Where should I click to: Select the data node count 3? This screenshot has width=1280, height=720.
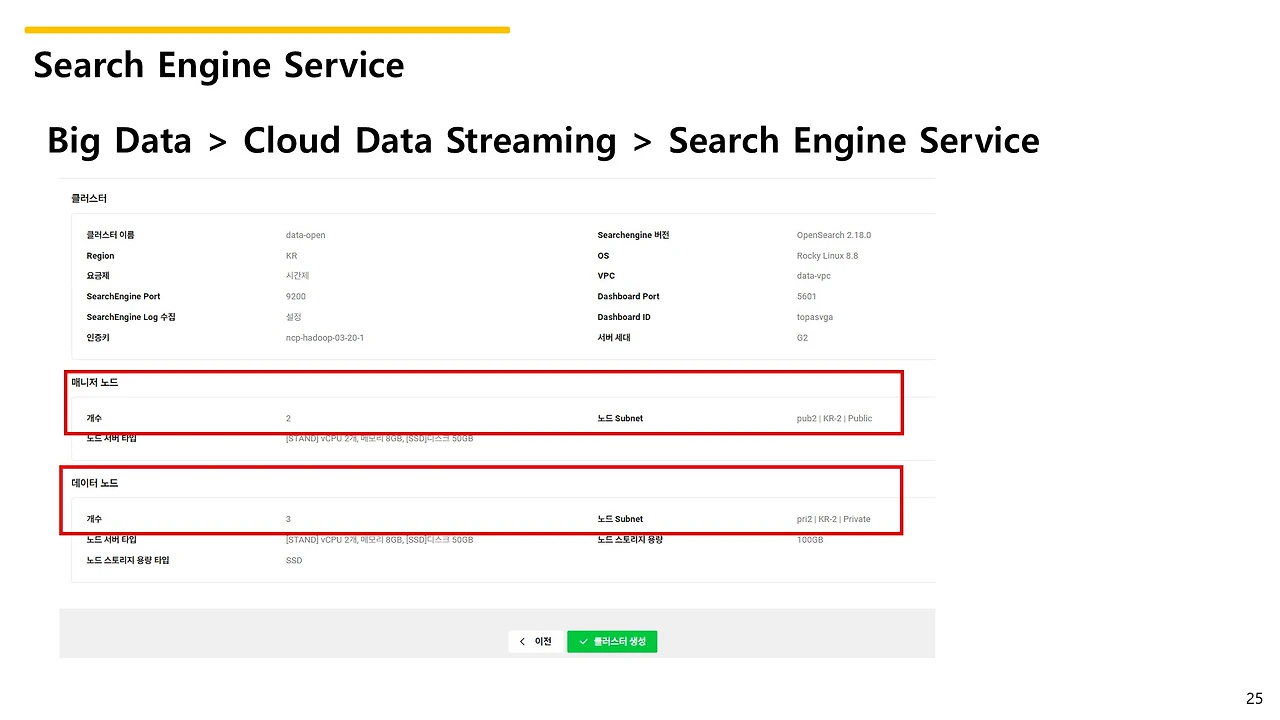point(288,519)
